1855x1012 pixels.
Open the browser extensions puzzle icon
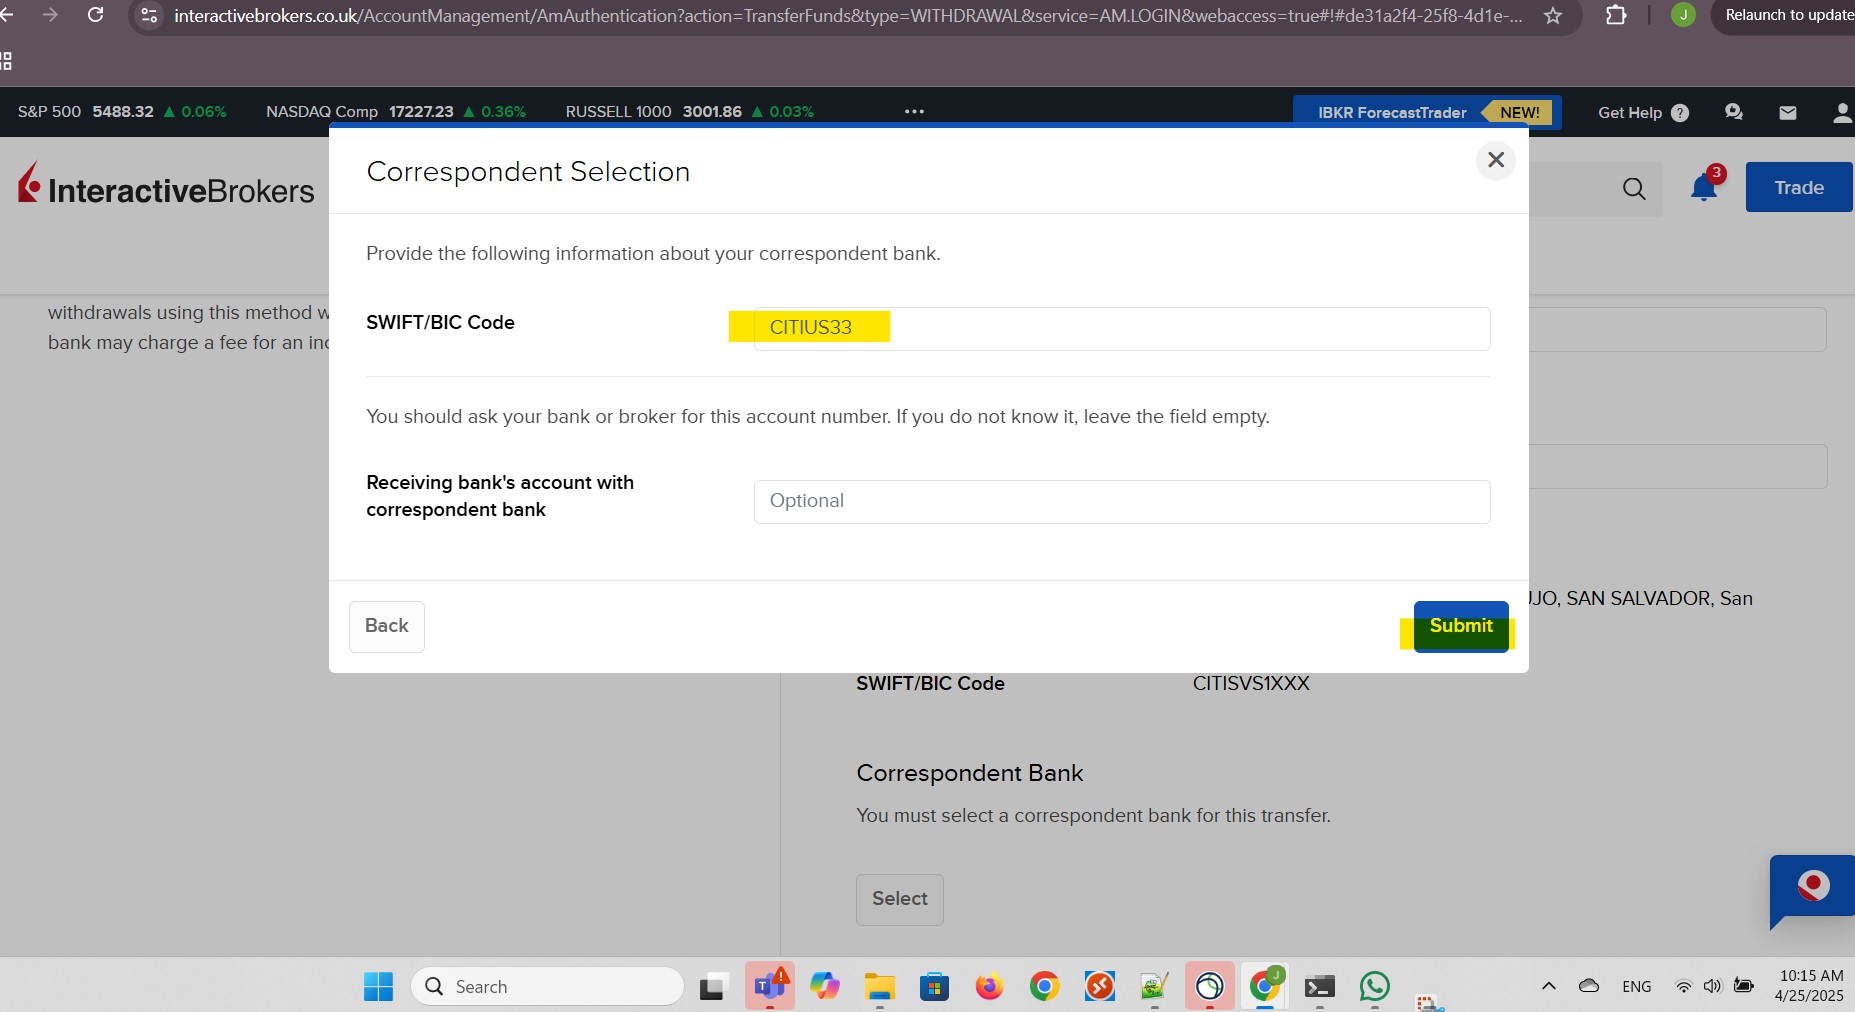[x=1615, y=15]
